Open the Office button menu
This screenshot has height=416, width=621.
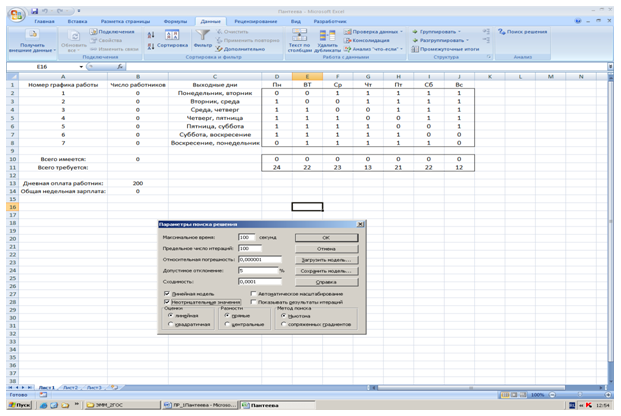point(17,15)
